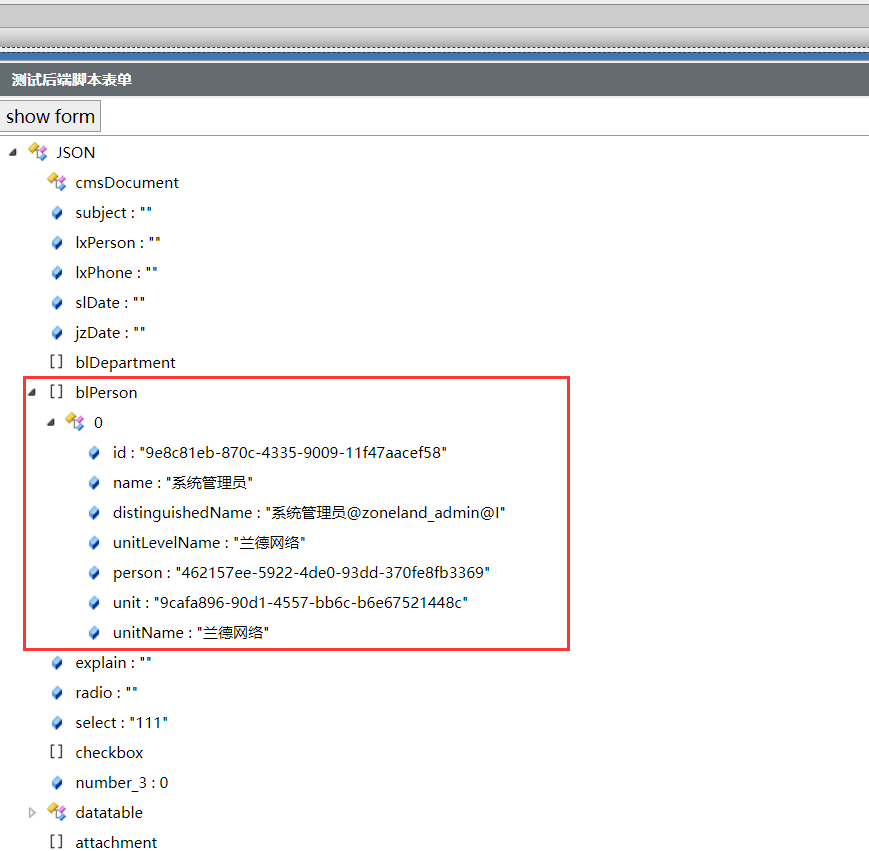Select the unitName : "兰德网络" row
Screen dimensions: 869x851
[191, 632]
